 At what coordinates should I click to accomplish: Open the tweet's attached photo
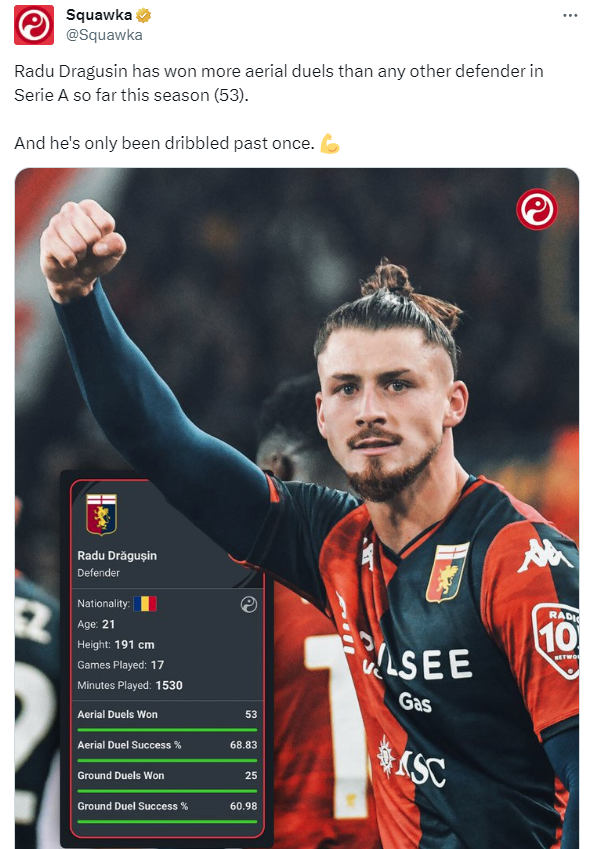coord(297,508)
